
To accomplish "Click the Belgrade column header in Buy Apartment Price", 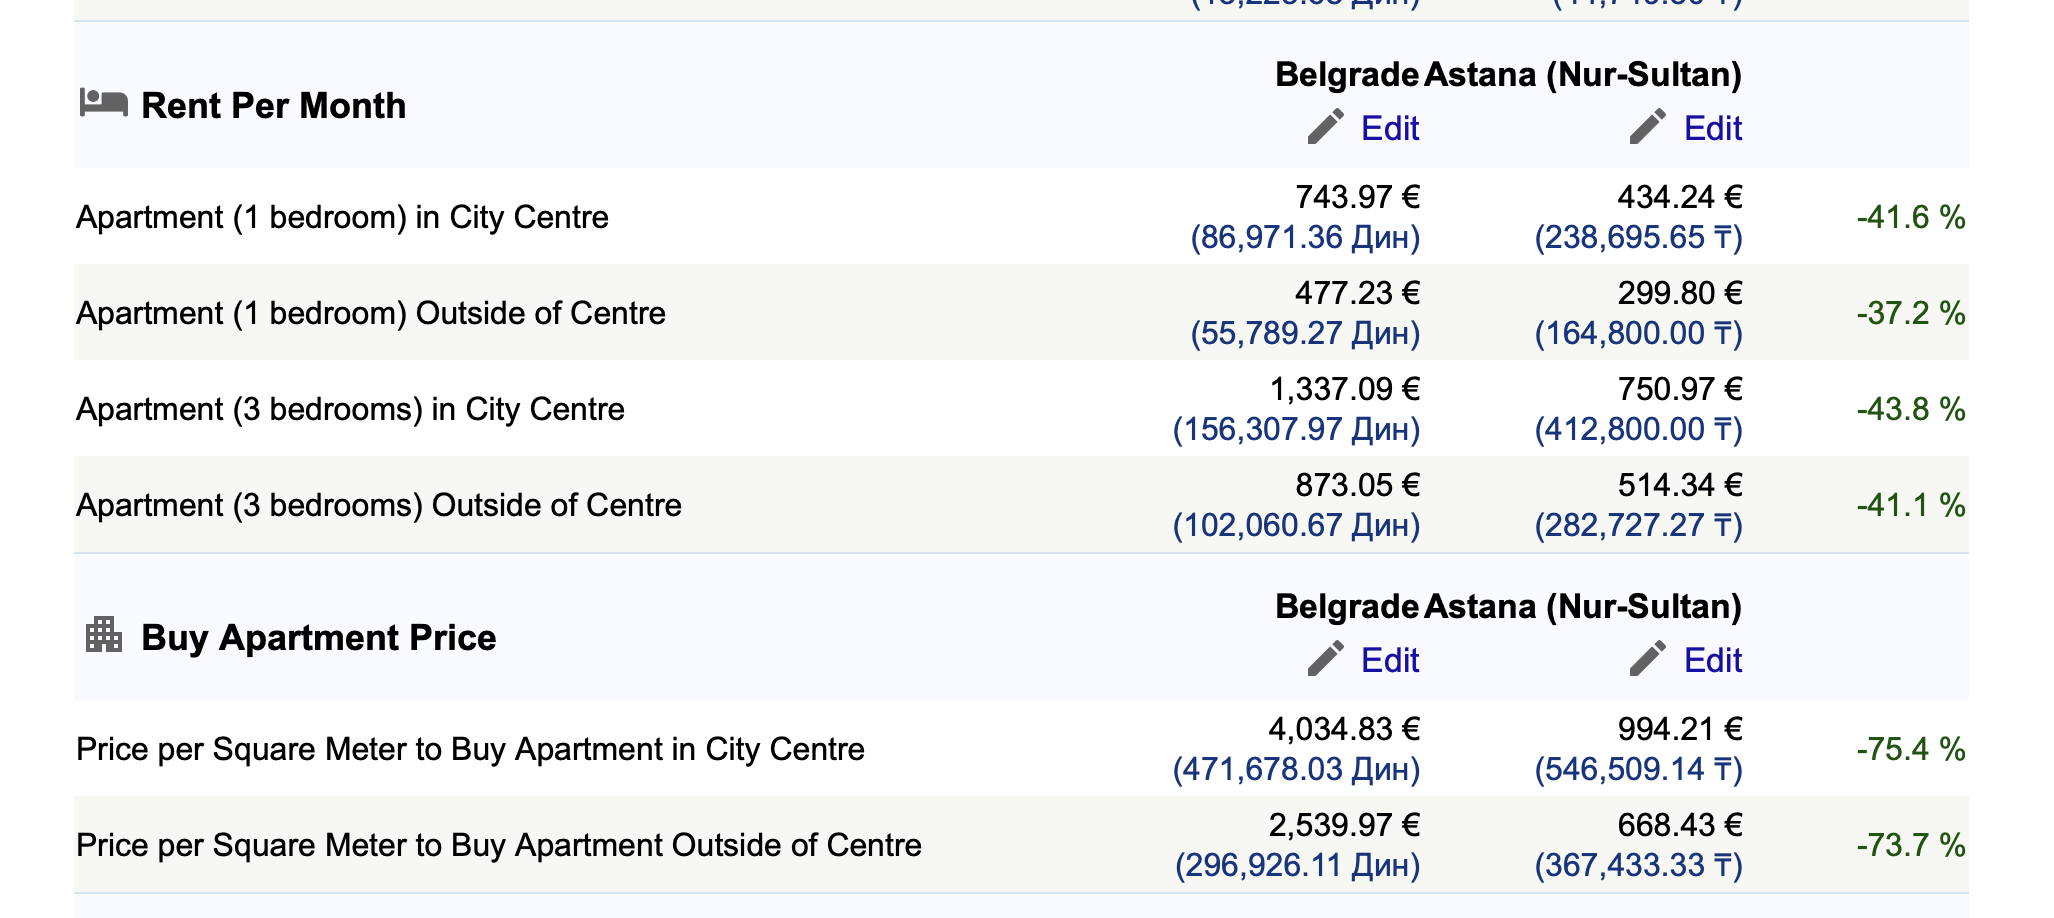I will (1347, 606).
